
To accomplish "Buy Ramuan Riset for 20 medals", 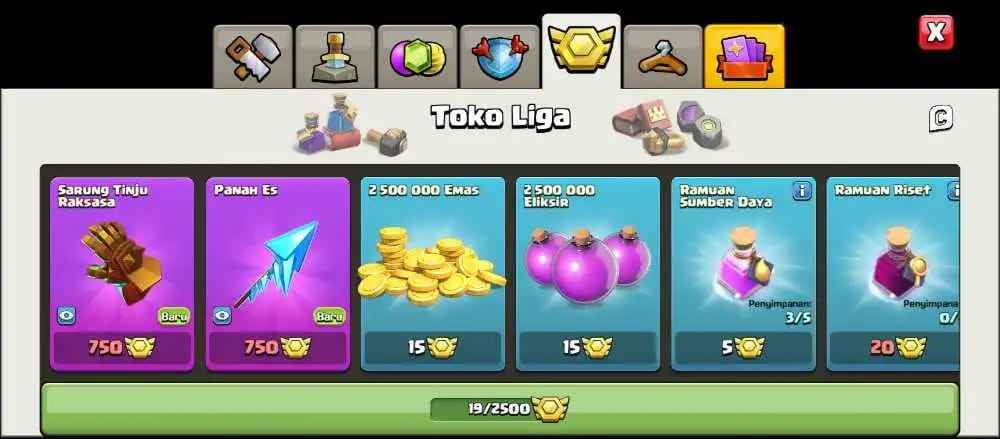I will coord(894,347).
